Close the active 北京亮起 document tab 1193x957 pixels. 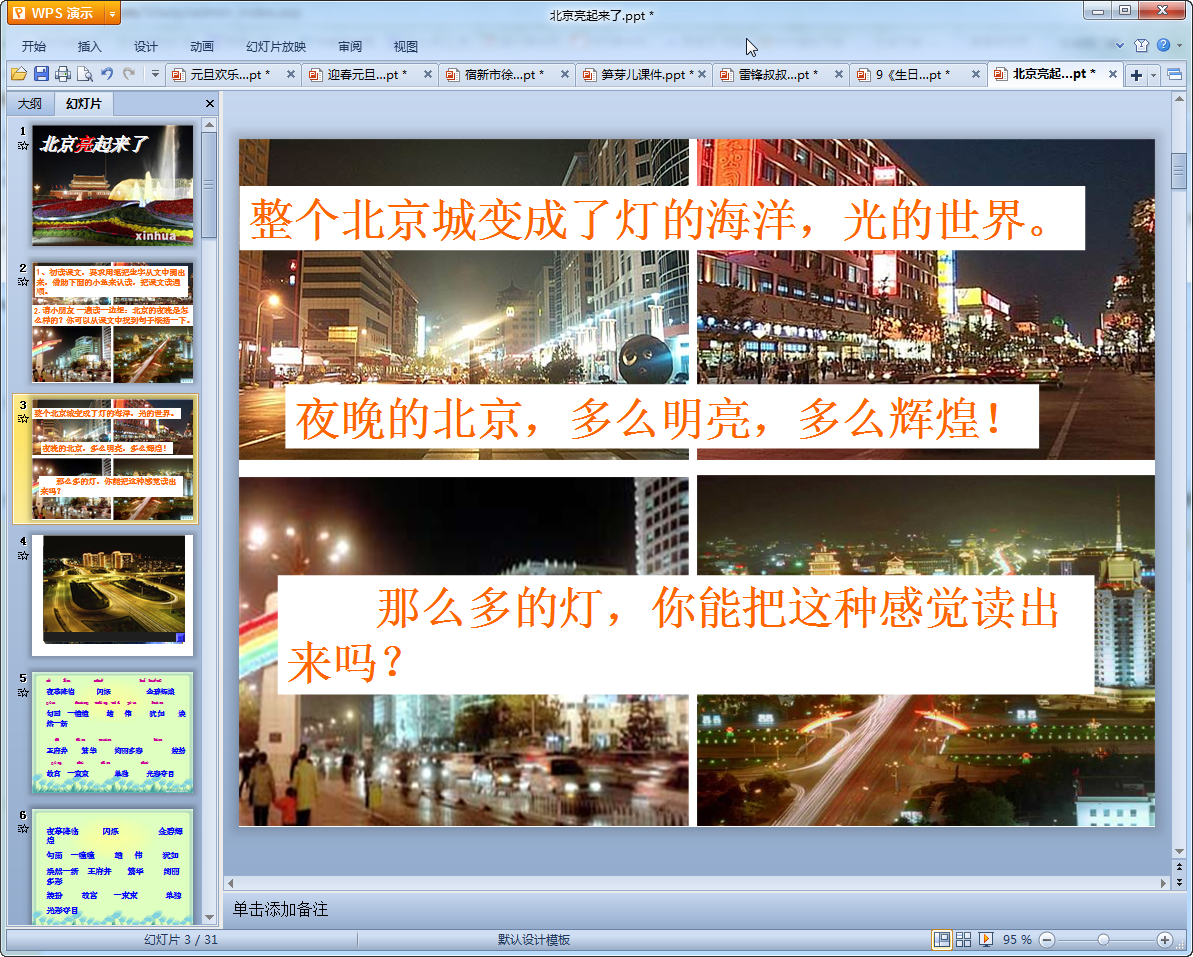coord(1112,75)
